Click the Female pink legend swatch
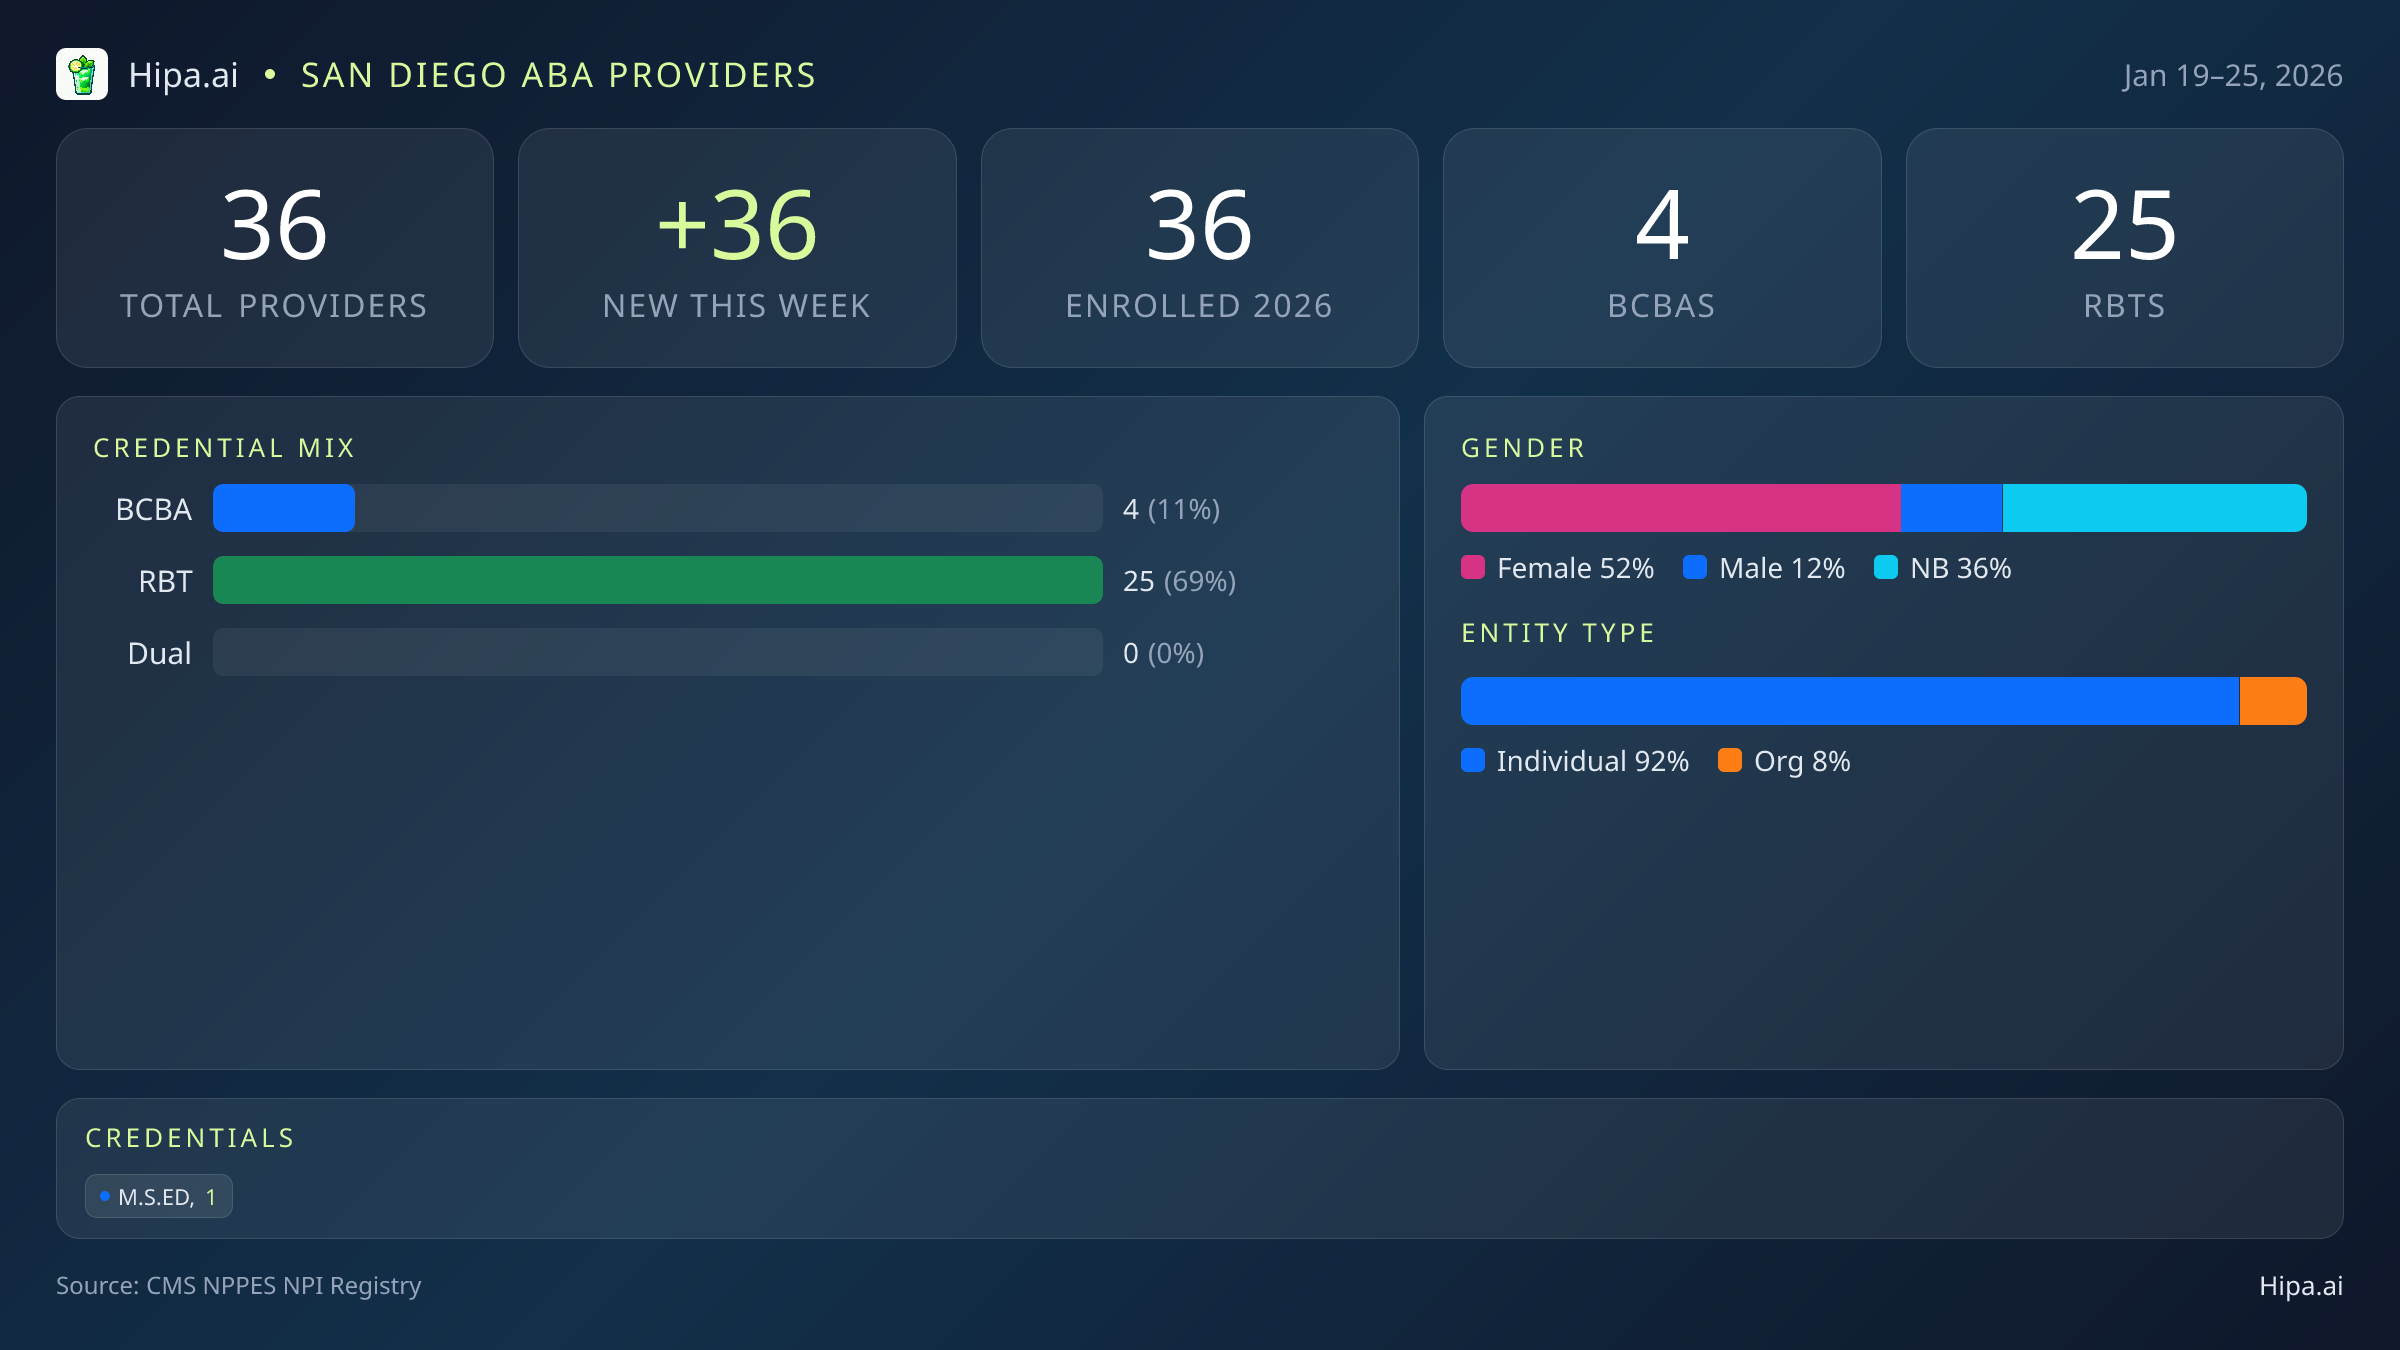Screen dimensions: 2400x1350 pyautogui.click(x=1473, y=568)
